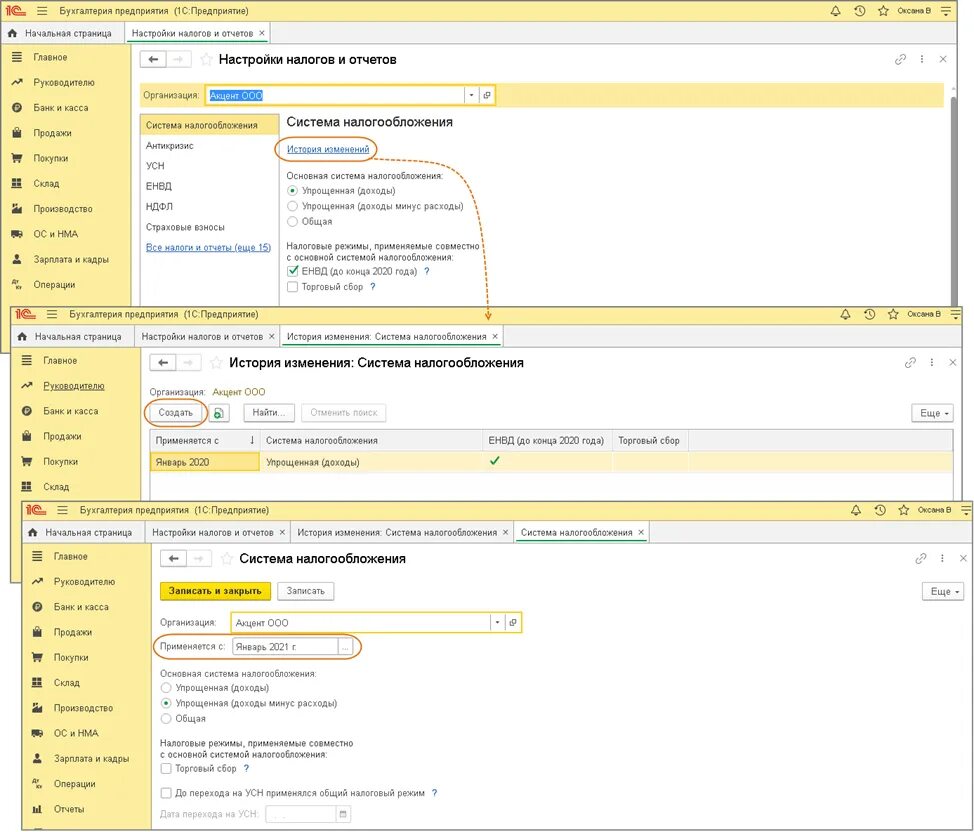This screenshot has width=974, height=832.
Task: Select Упрощенная (доходы) radio in top window
Action: pyautogui.click(x=293, y=191)
